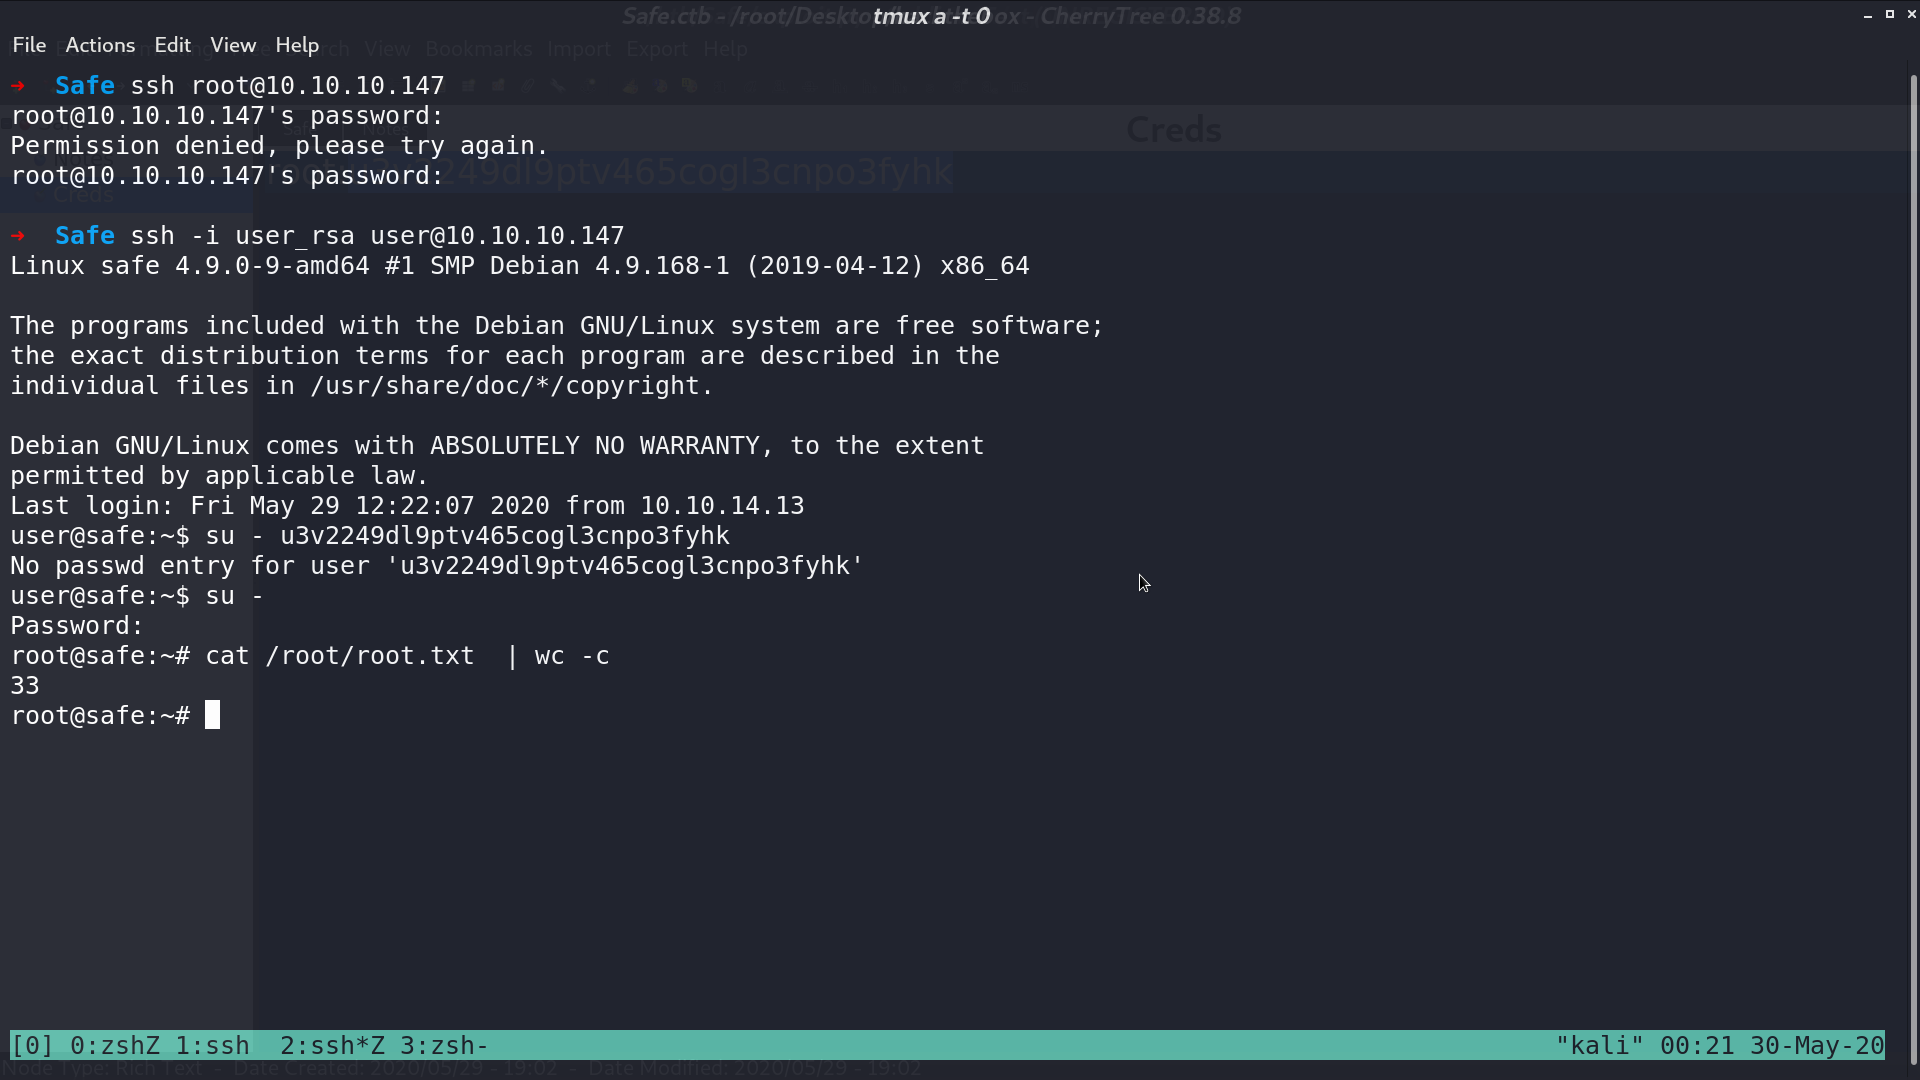Click the 'tmux a -t 0' title bar
The height and width of the screenshot is (1080, 1920).
coord(931,16)
